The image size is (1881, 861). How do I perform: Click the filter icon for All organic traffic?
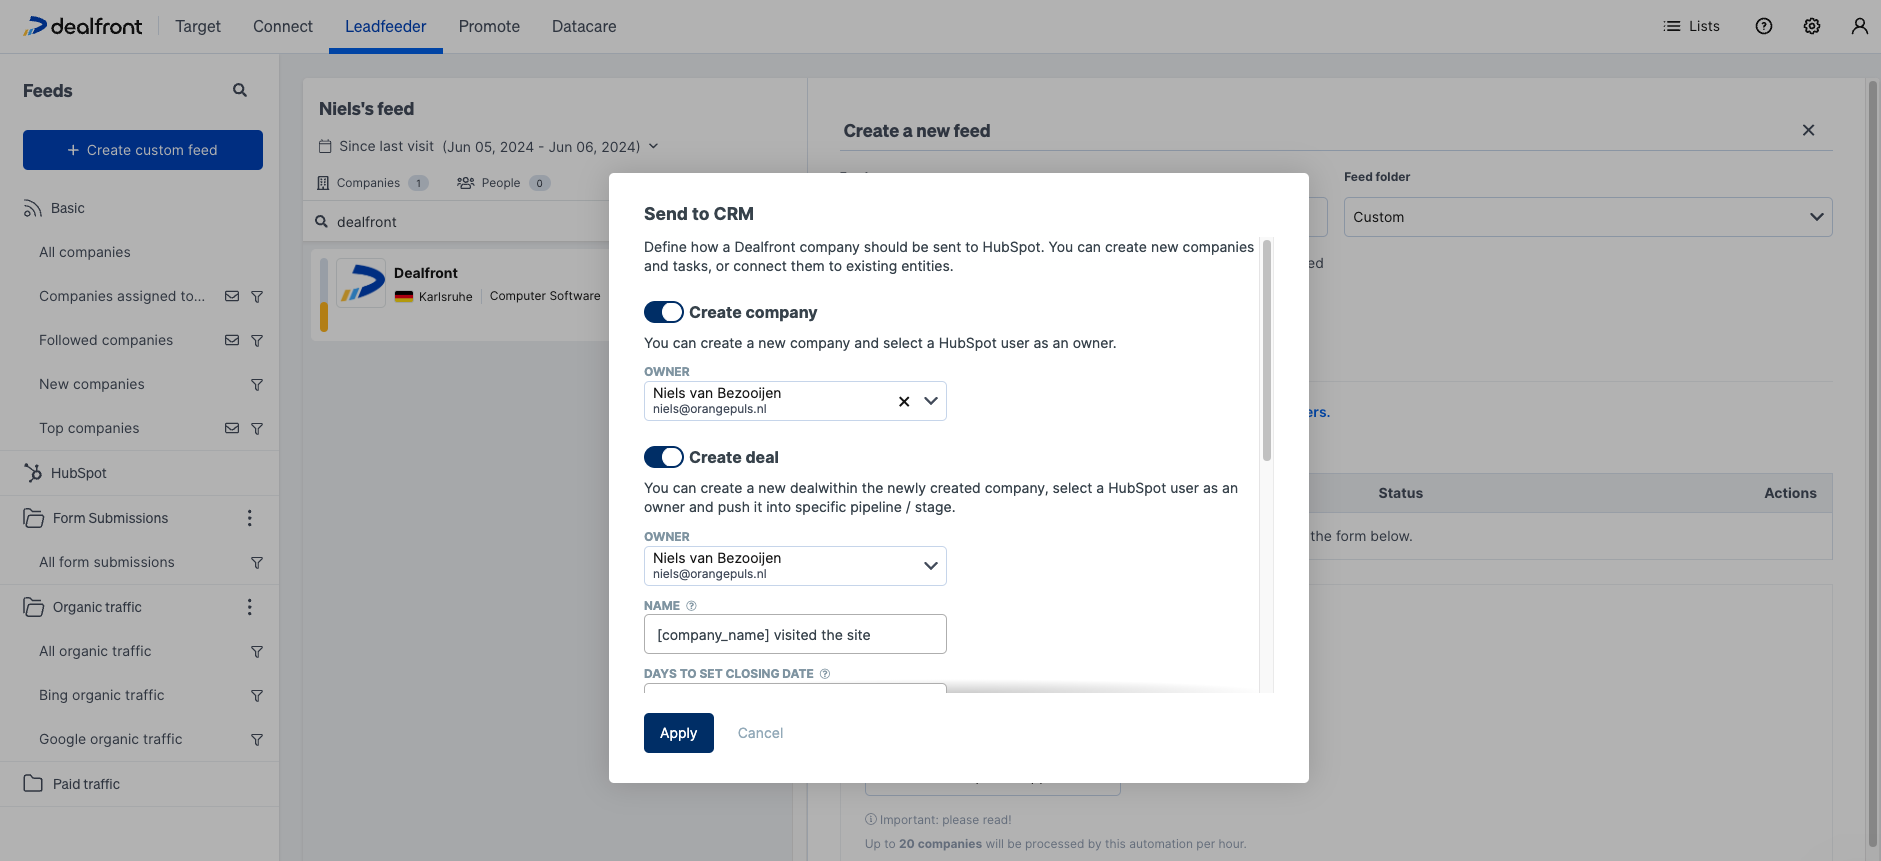[x=257, y=651]
